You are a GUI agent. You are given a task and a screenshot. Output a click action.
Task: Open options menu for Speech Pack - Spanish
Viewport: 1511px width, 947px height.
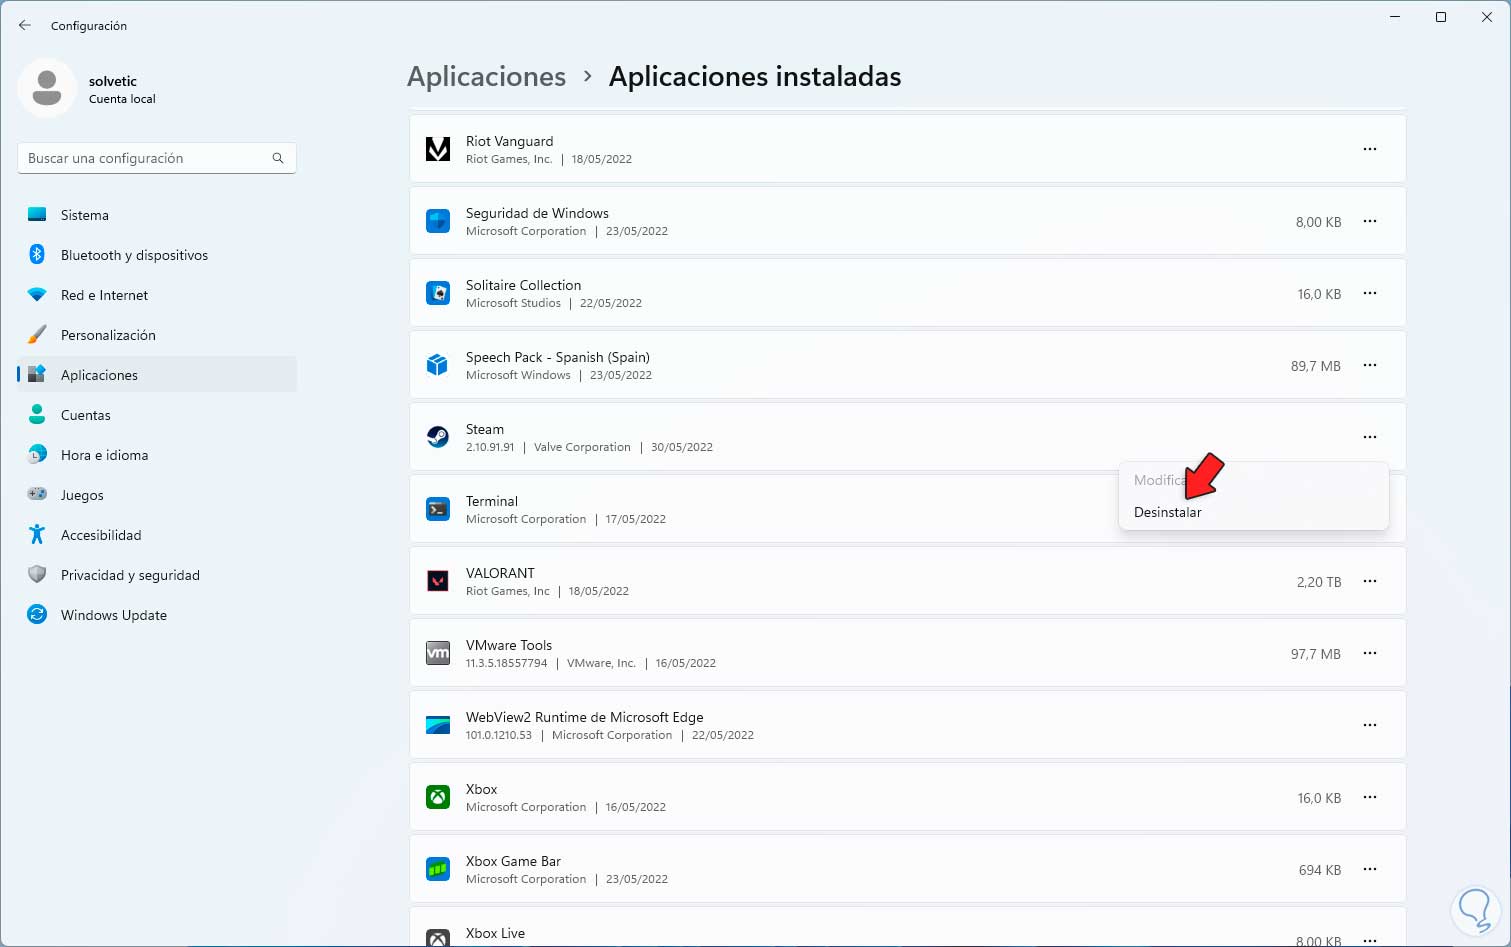tap(1370, 365)
